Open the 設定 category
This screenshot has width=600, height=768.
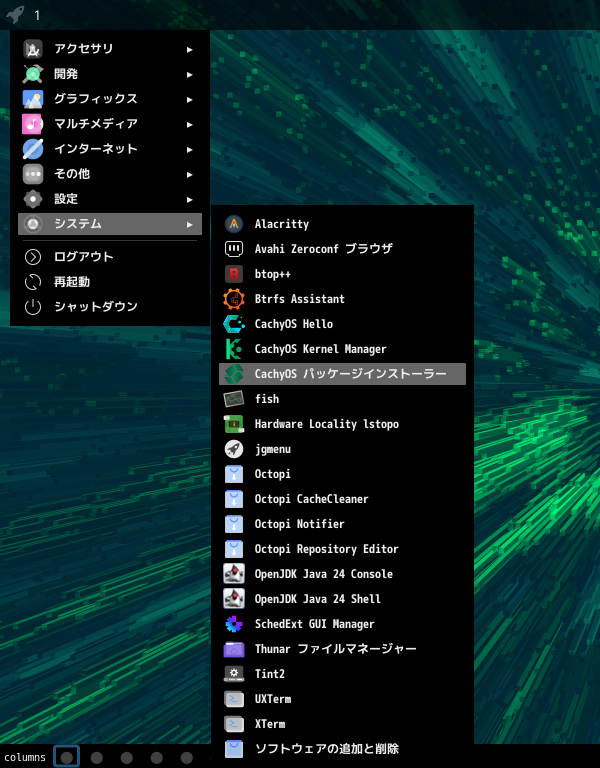point(110,199)
